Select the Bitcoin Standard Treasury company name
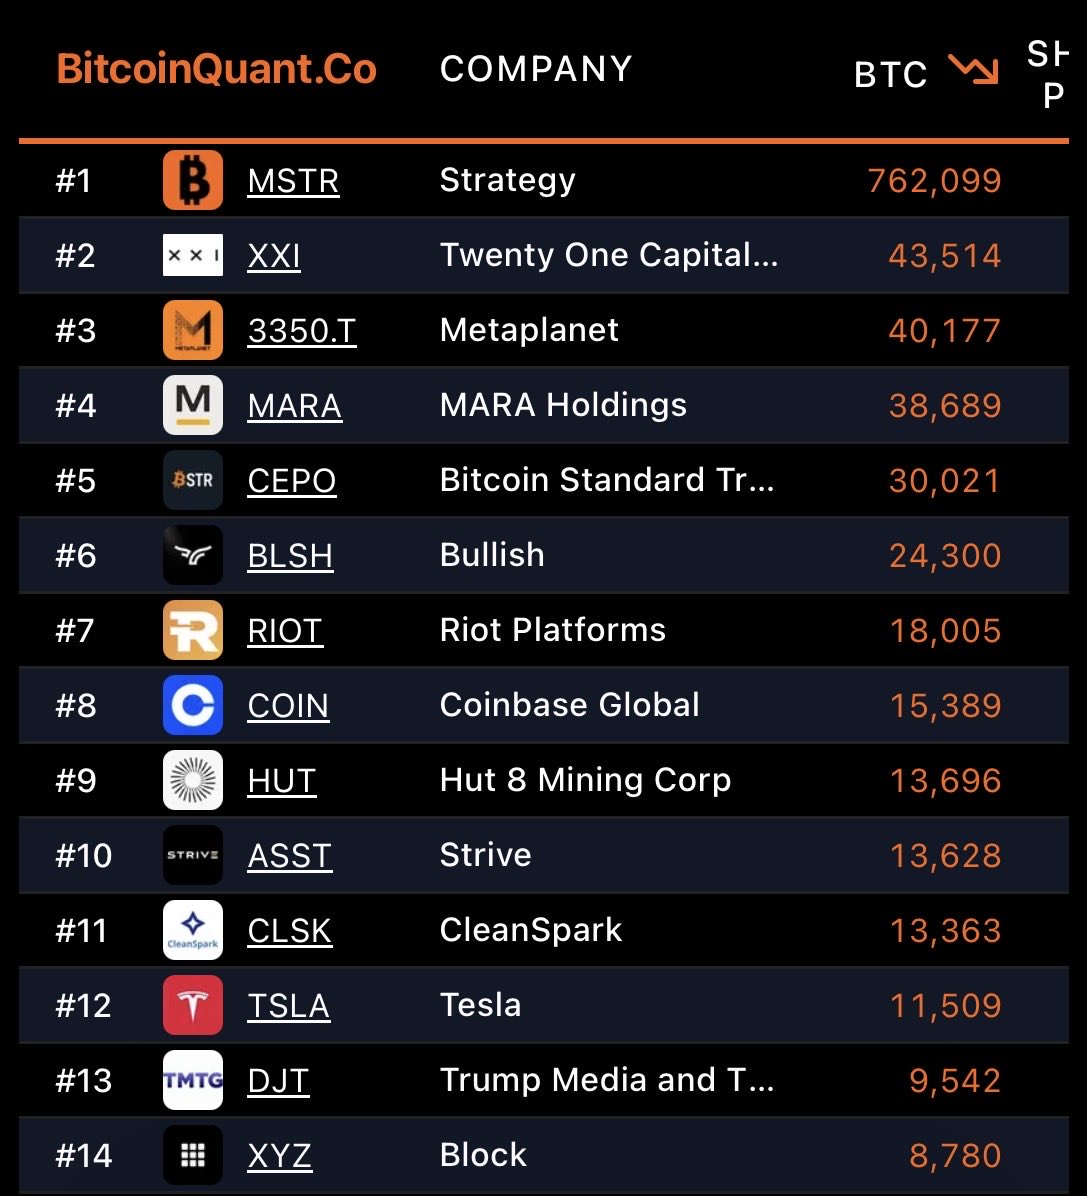This screenshot has height=1196, width=1087. pos(606,481)
